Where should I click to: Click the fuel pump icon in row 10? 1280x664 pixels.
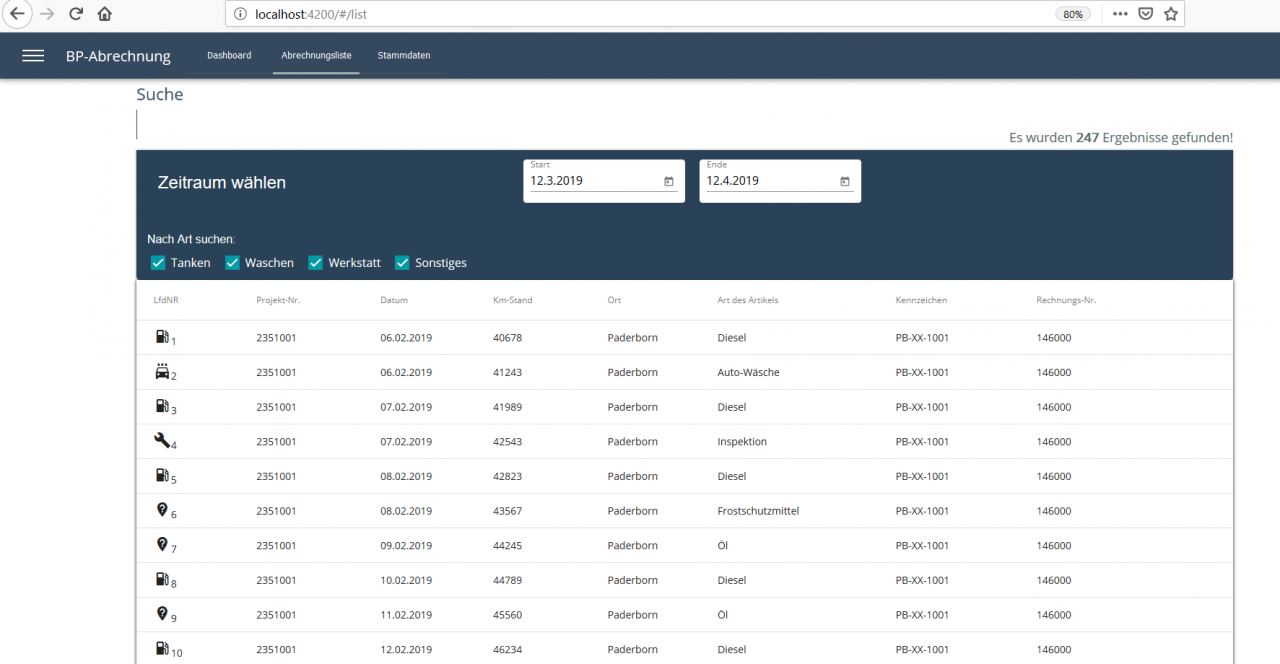(x=162, y=648)
